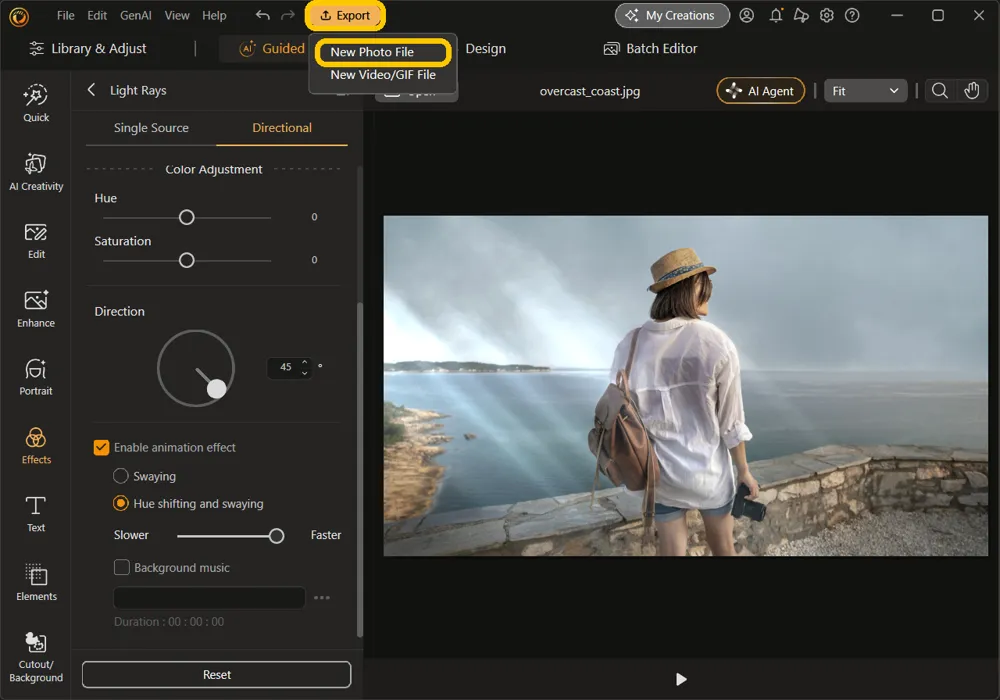
Task: Click the animation speed slider handle
Action: click(x=276, y=536)
